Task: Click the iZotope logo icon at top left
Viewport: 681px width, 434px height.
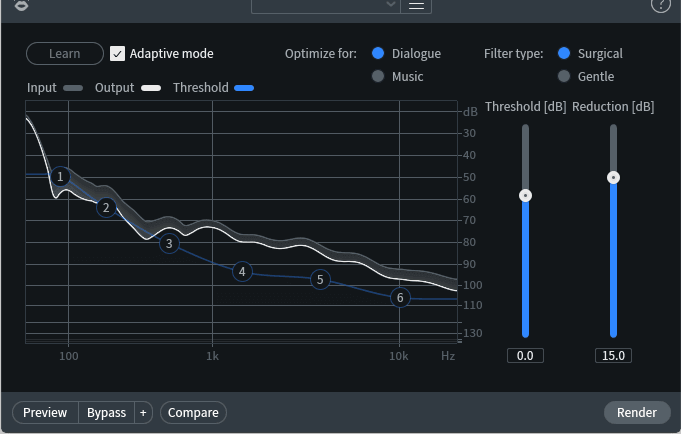Action: 21,5
